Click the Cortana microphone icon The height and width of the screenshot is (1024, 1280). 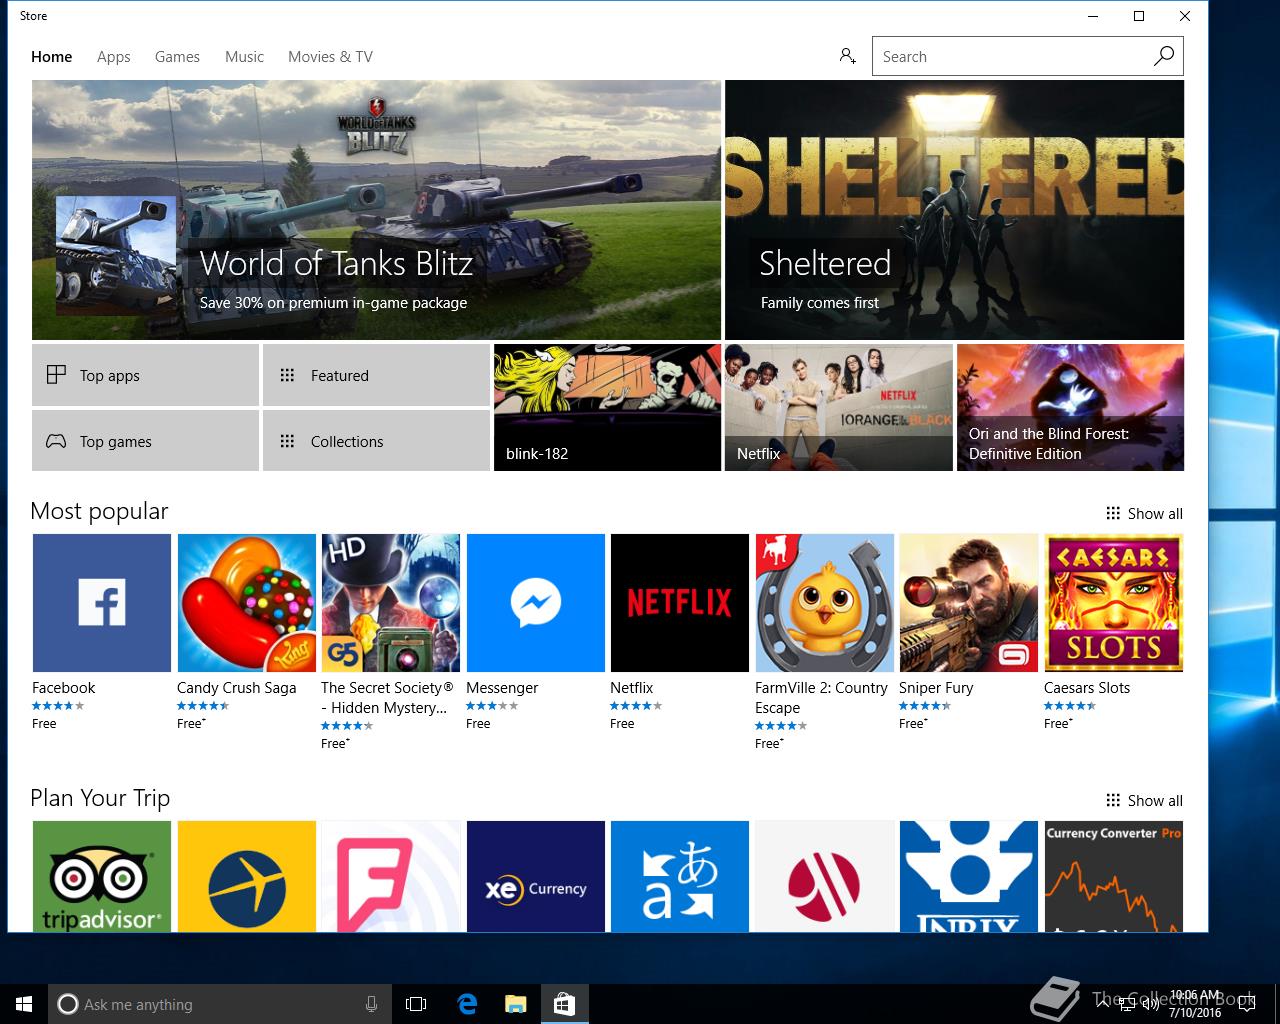[371, 1004]
